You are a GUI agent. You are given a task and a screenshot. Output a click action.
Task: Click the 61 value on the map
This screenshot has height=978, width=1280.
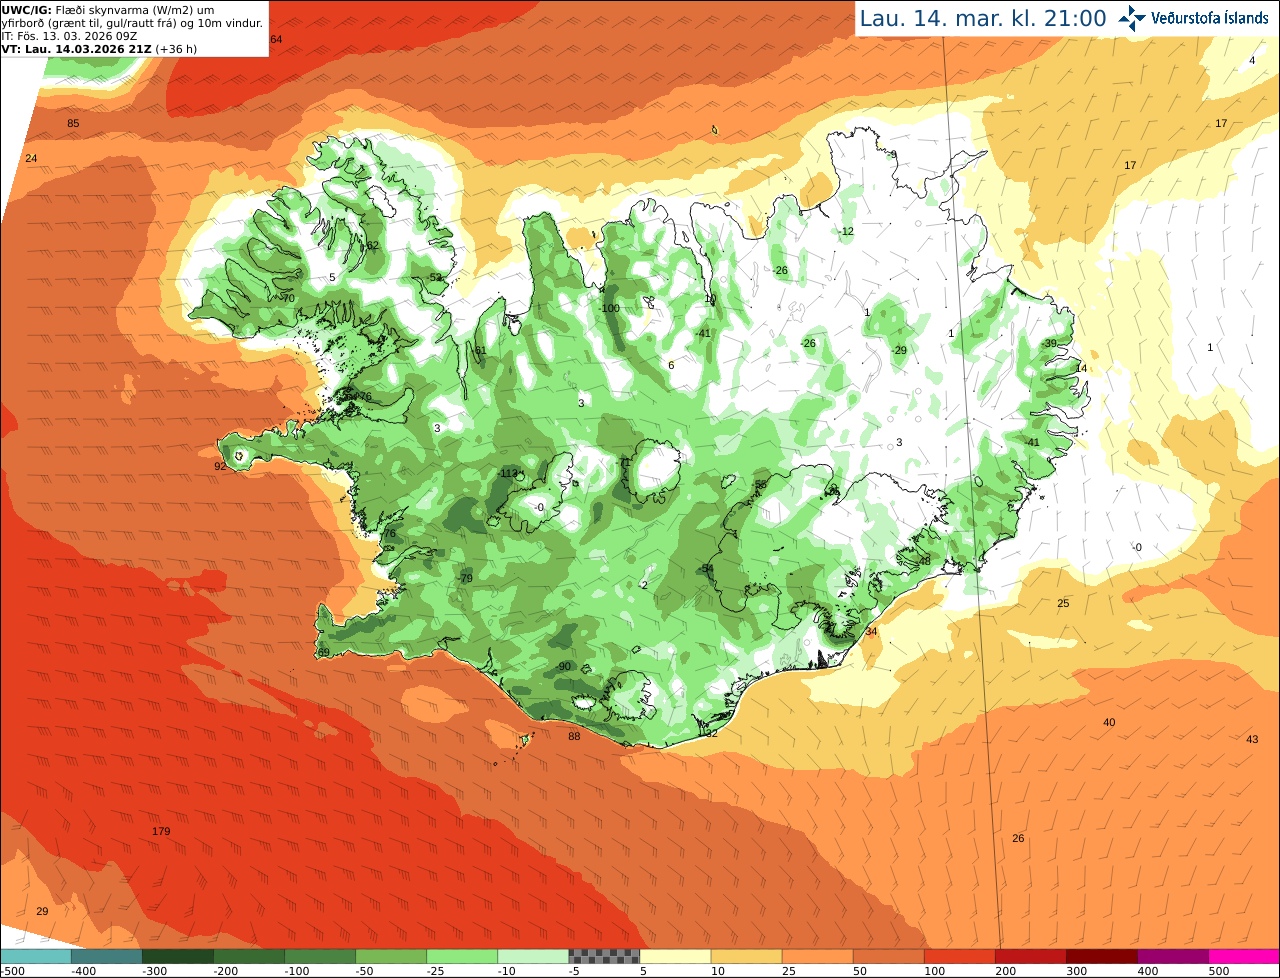click(x=480, y=350)
